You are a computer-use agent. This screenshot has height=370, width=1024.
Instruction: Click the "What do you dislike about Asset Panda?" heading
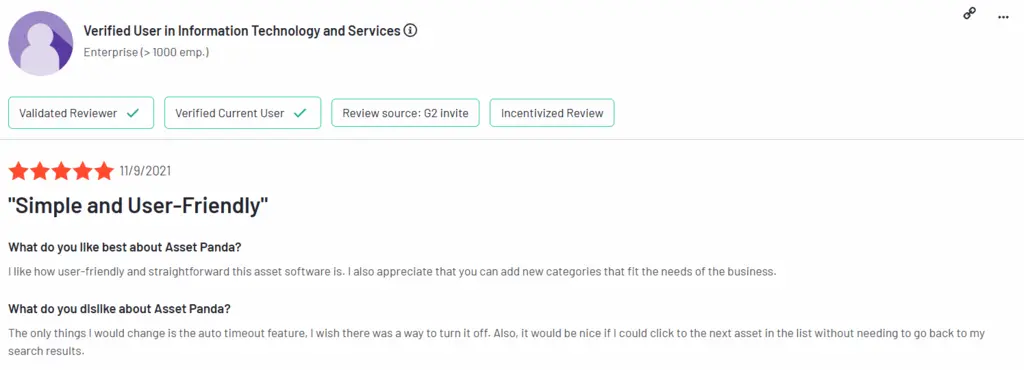120,308
